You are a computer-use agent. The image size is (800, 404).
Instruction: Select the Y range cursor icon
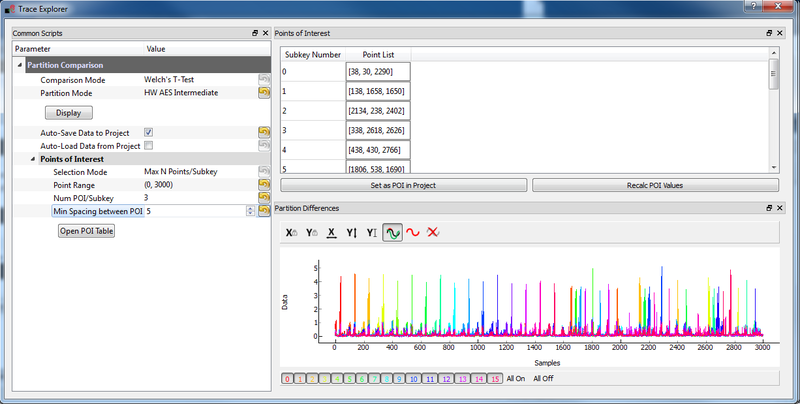[372, 233]
